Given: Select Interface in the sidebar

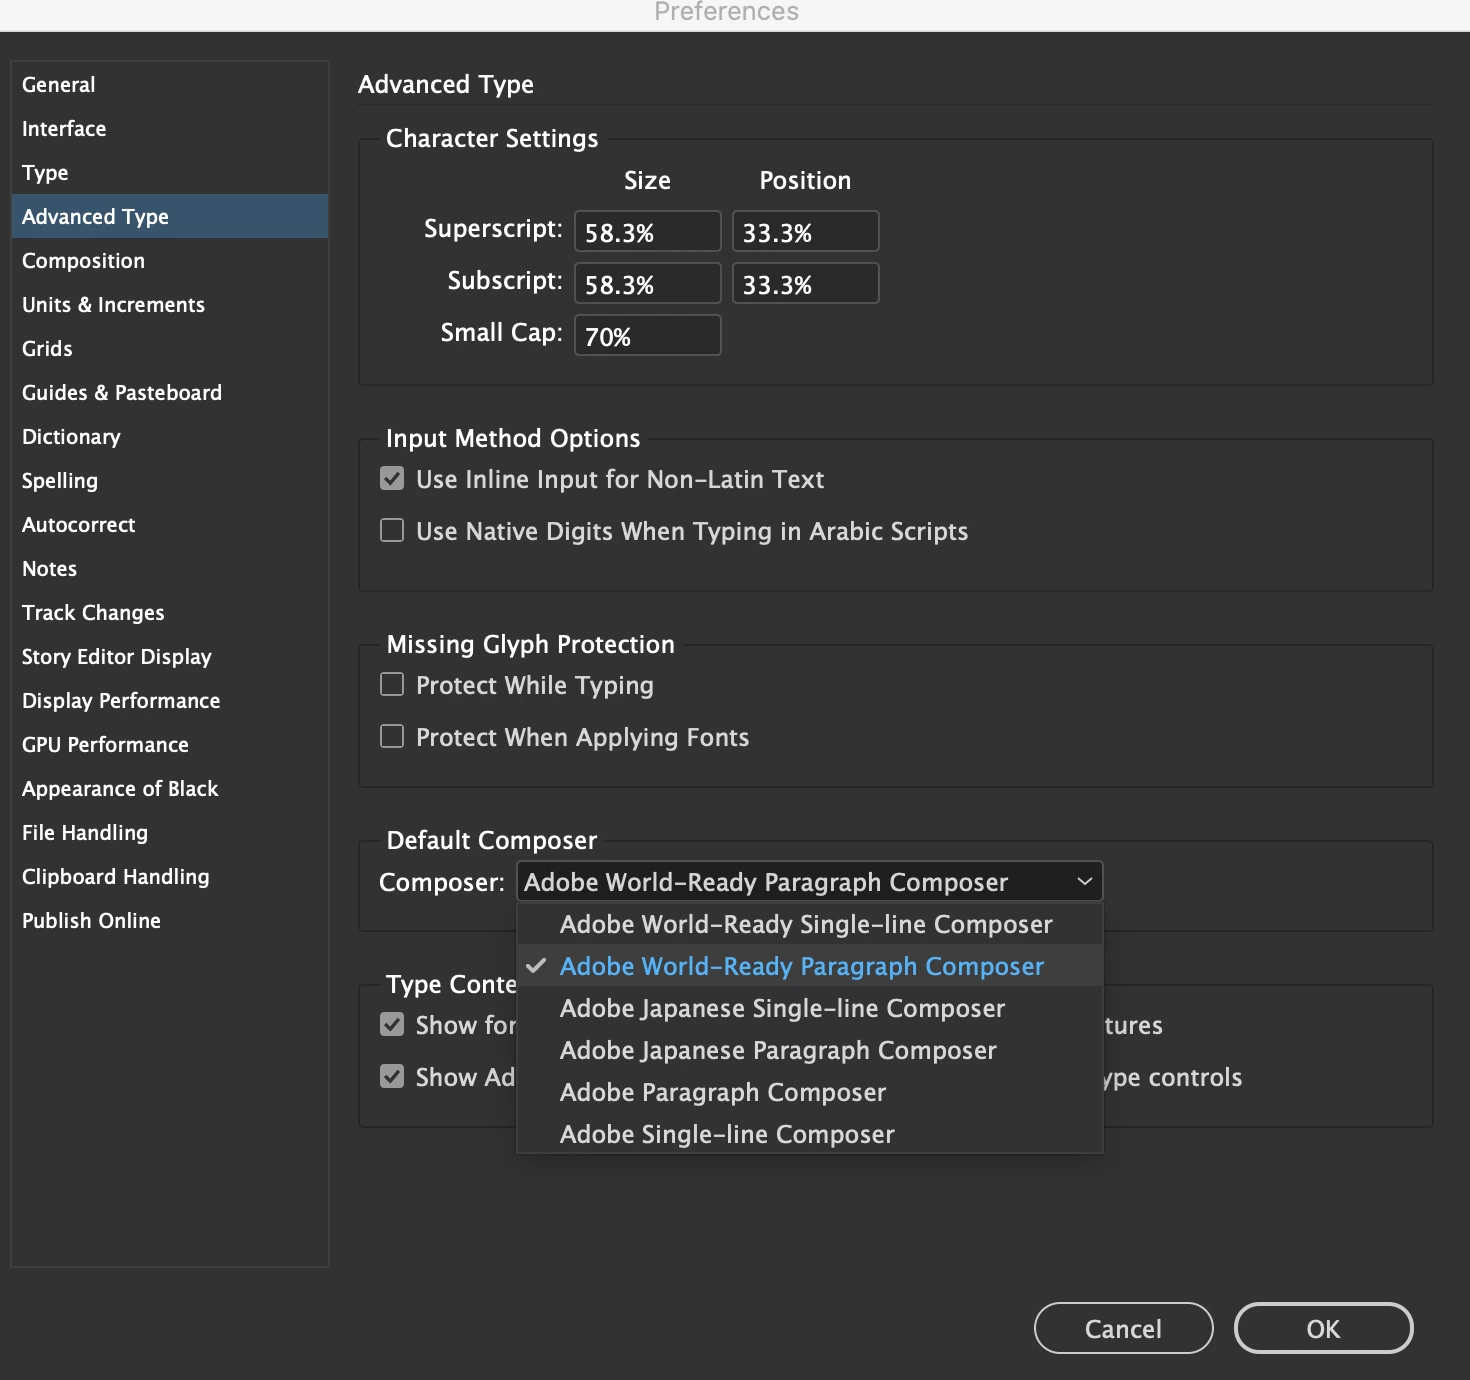Looking at the screenshot, I should click(x=170, y=129).
